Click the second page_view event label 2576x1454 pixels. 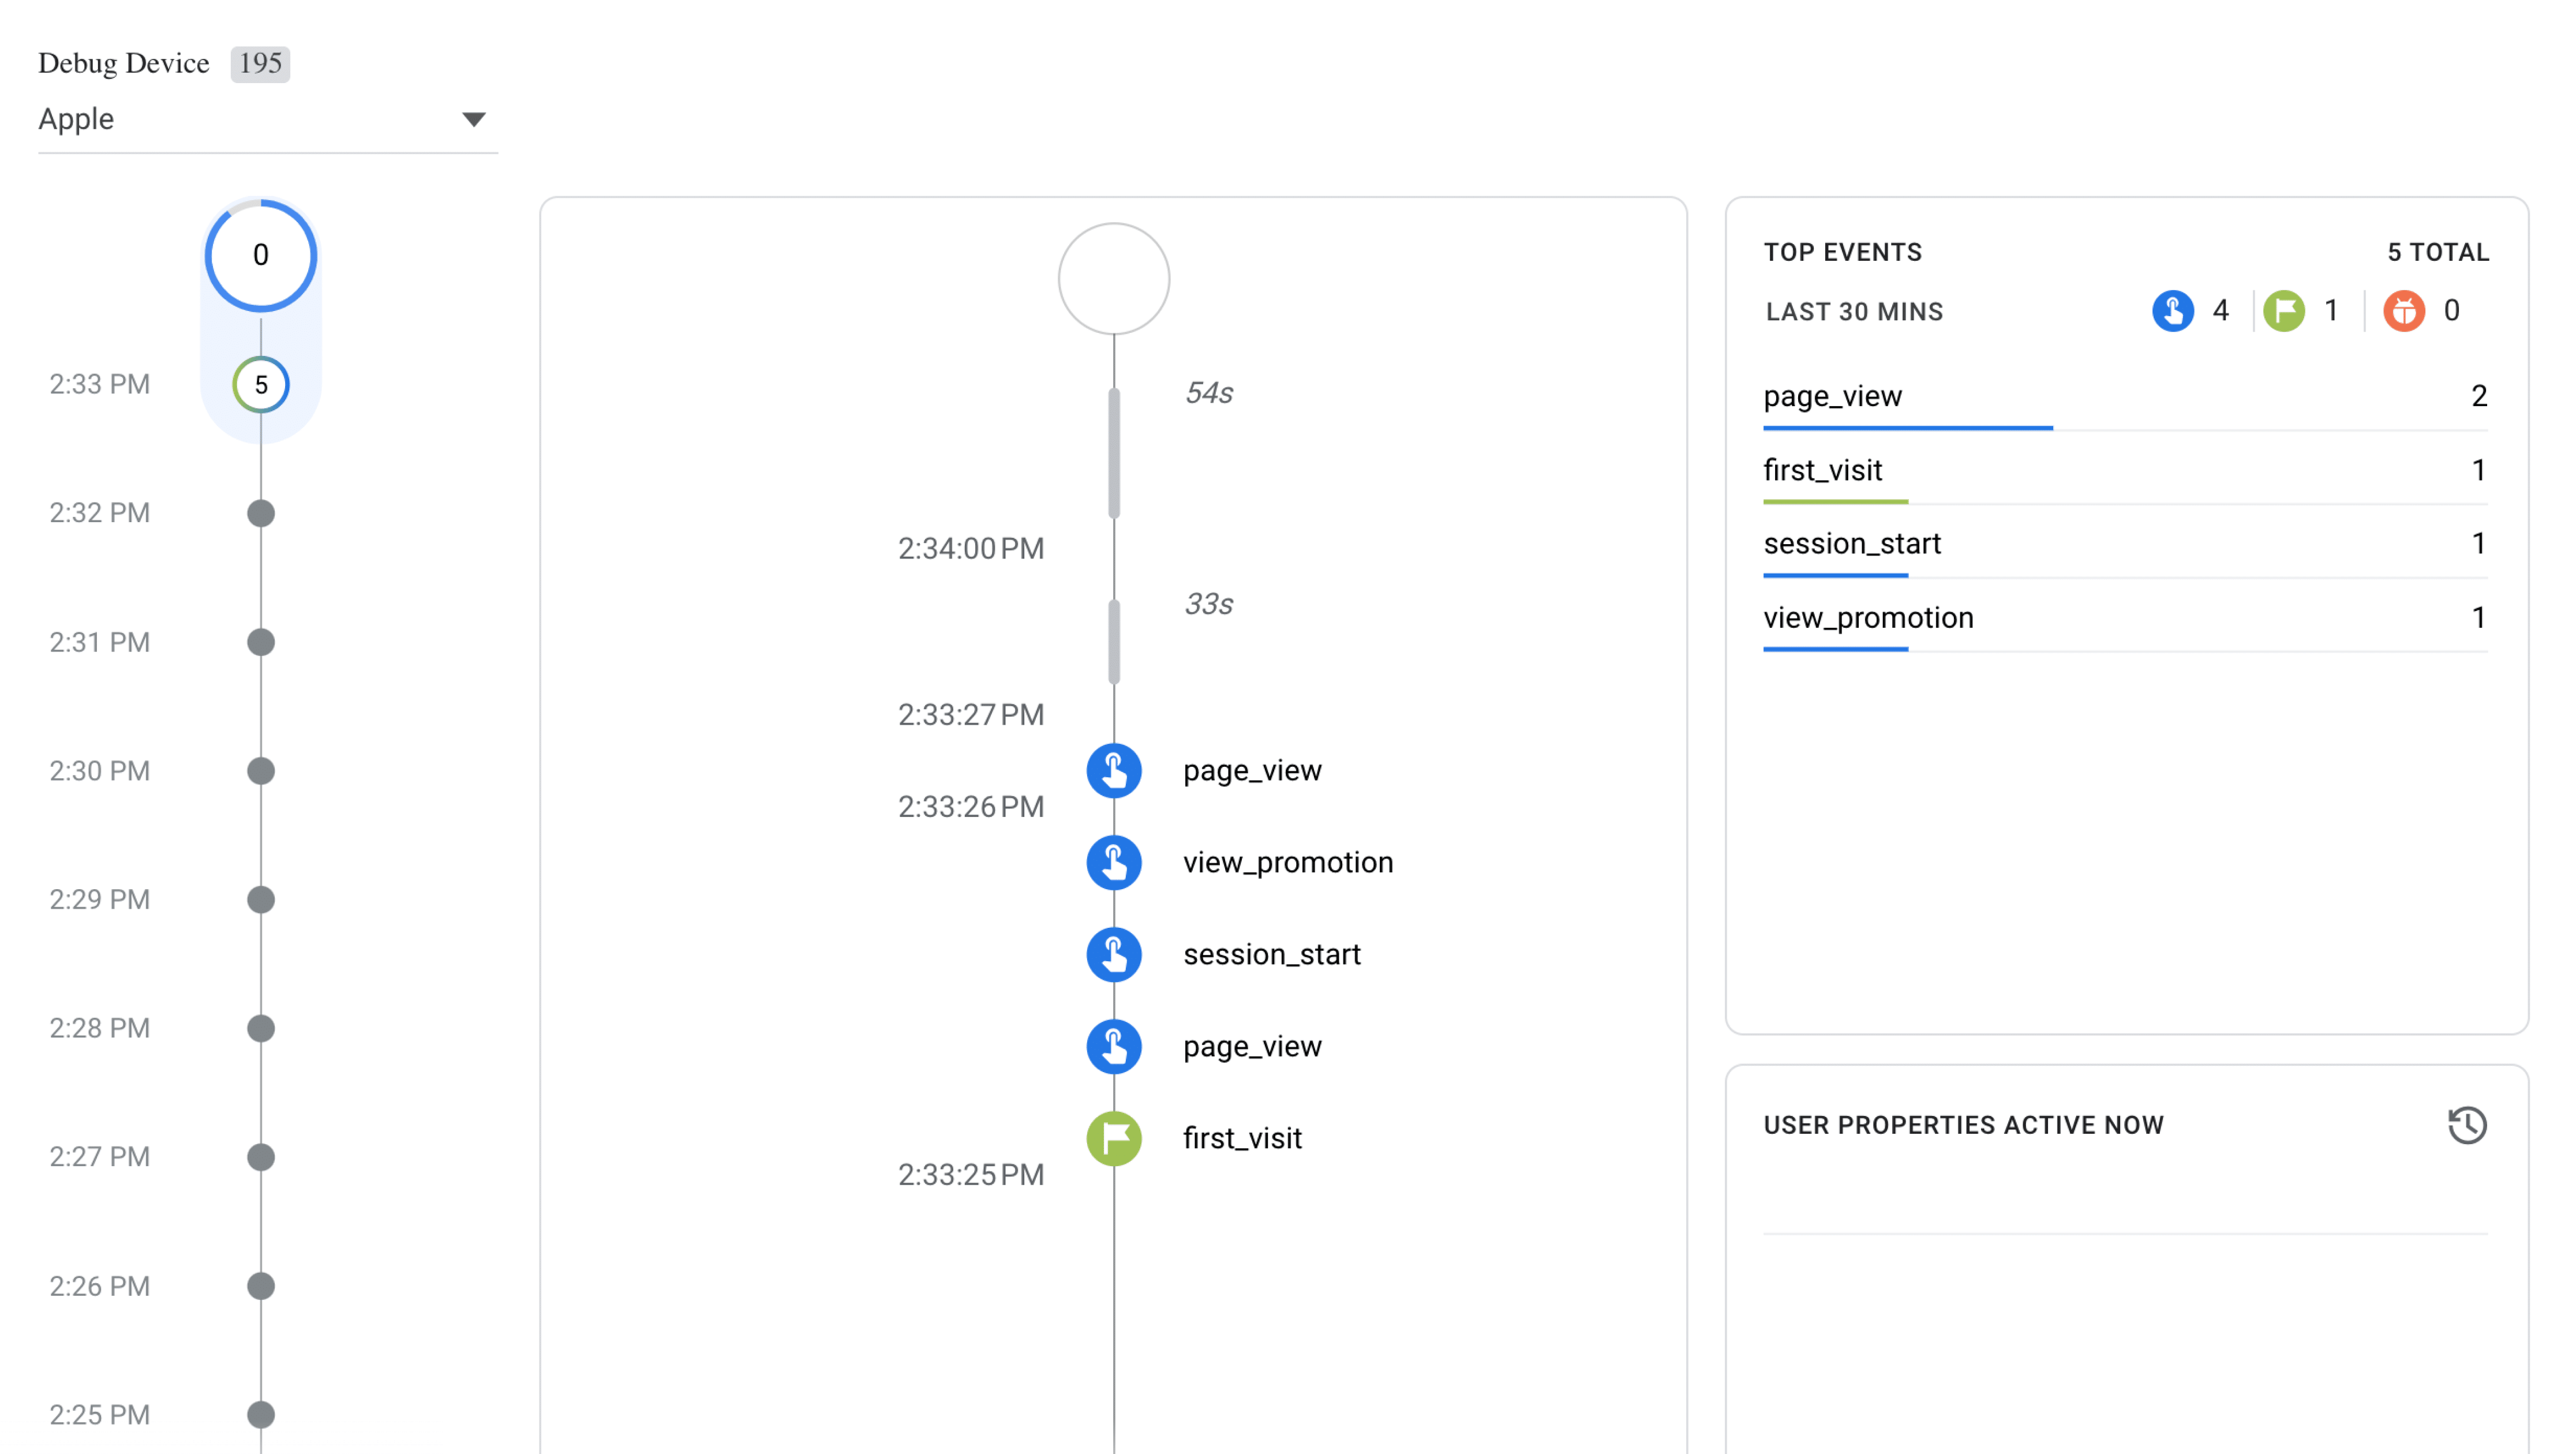1252,1047
